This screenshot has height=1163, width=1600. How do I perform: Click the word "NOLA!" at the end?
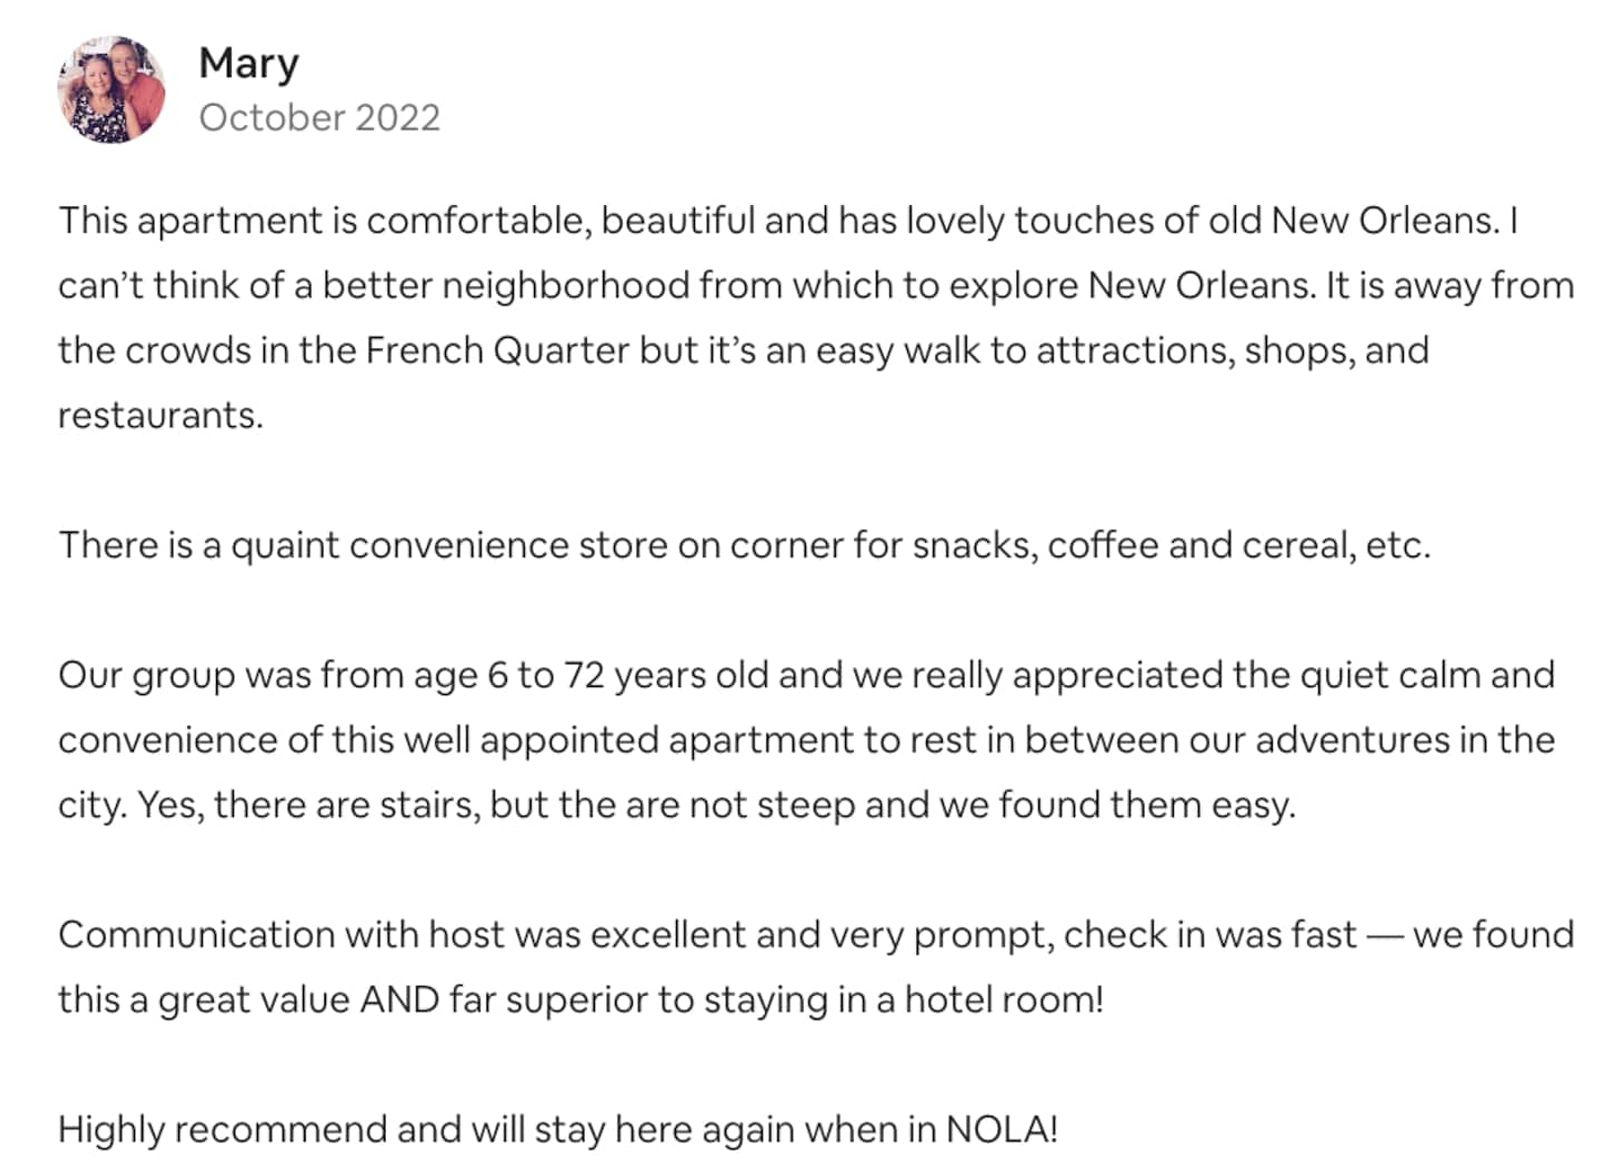click(x=1001, y=1129)
